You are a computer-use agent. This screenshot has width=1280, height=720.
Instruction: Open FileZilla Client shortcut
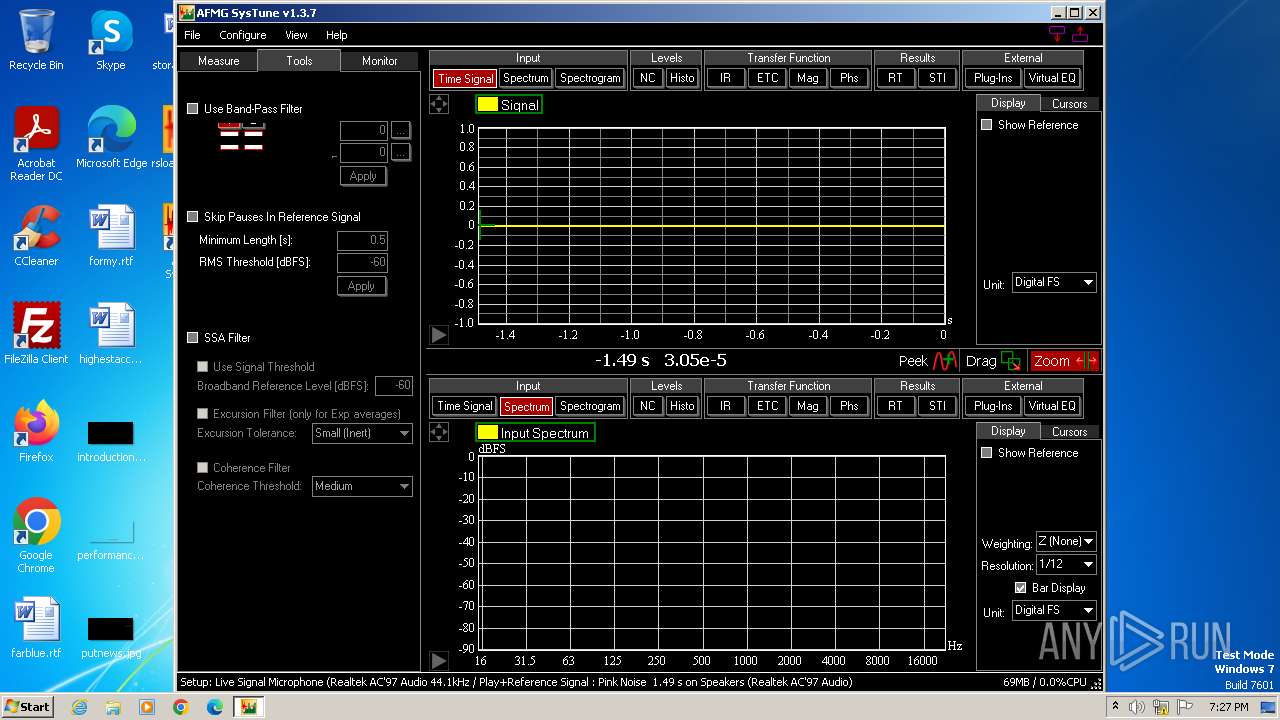pos(36,334)
